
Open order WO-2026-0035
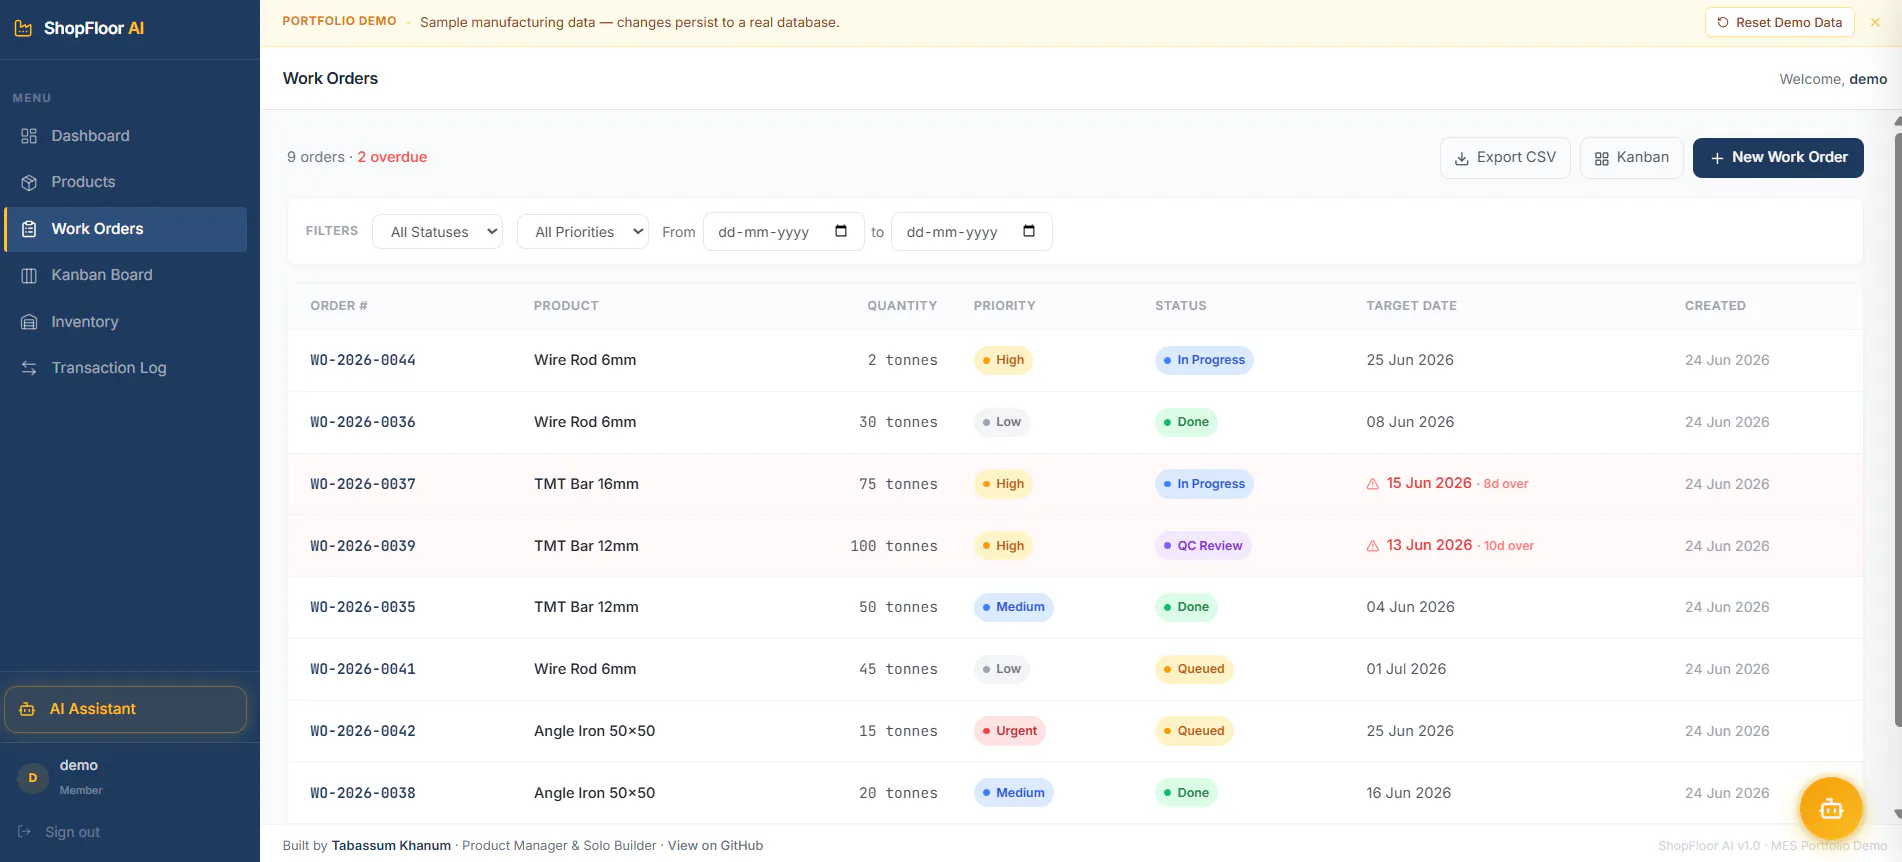[363, 607]
